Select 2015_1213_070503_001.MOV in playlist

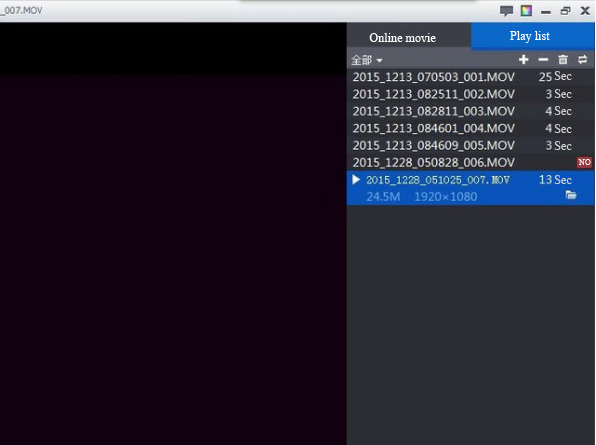click(471, 77)
